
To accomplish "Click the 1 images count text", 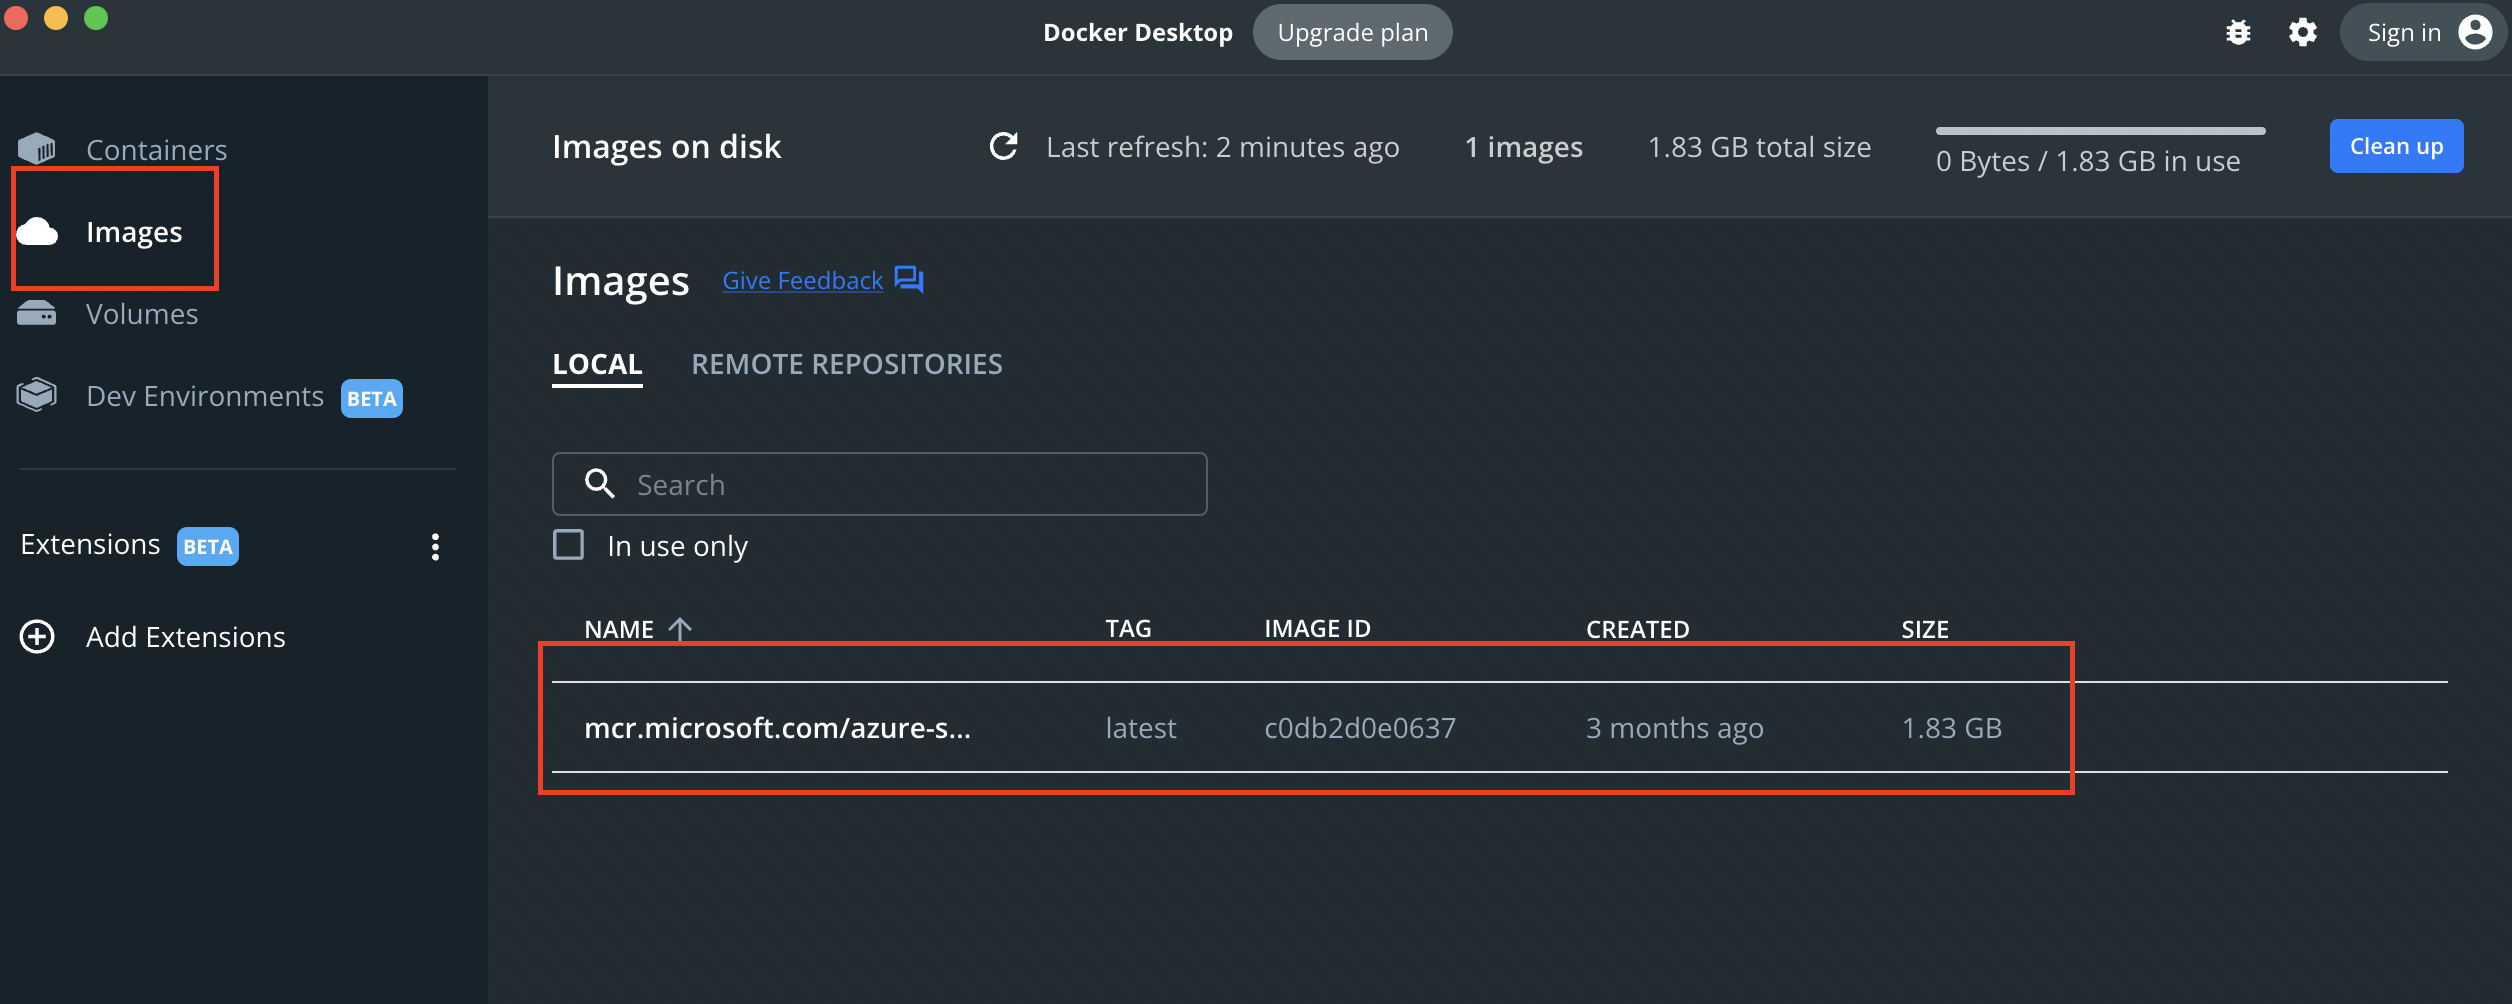I will [1524, 148].
